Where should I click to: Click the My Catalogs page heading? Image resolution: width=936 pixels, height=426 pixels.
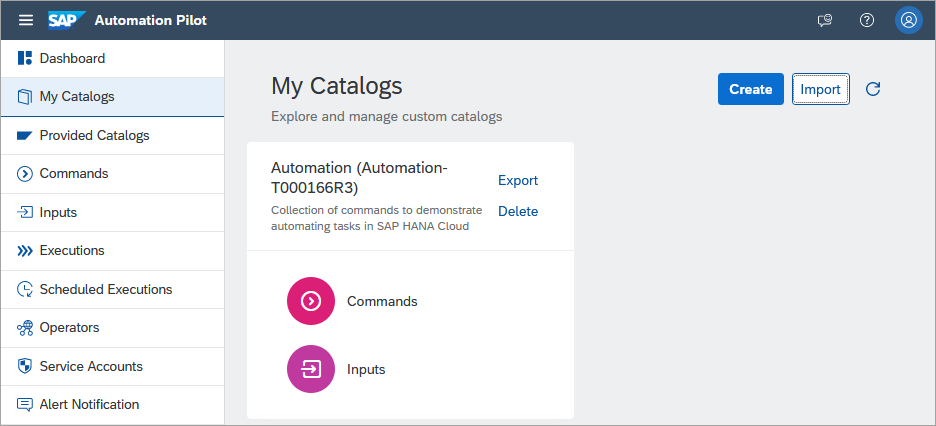337,86
